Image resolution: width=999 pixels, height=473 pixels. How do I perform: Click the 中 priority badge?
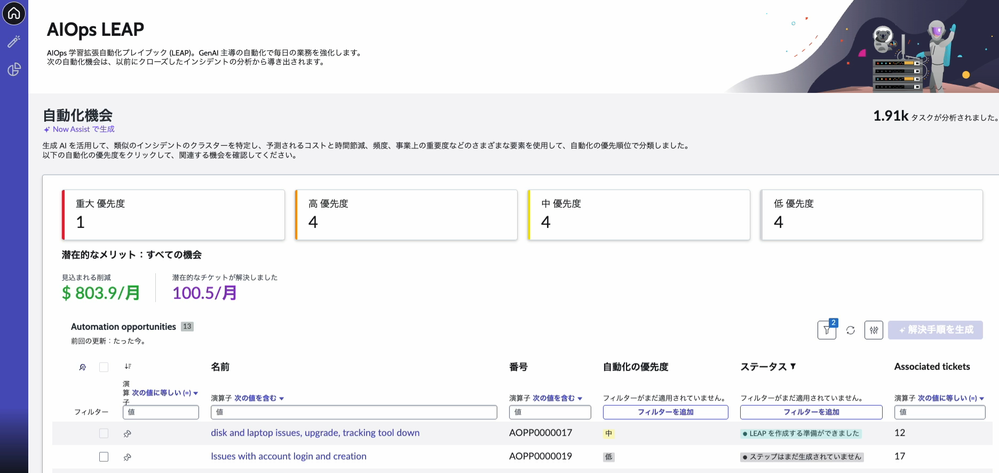tap(608, 433)
